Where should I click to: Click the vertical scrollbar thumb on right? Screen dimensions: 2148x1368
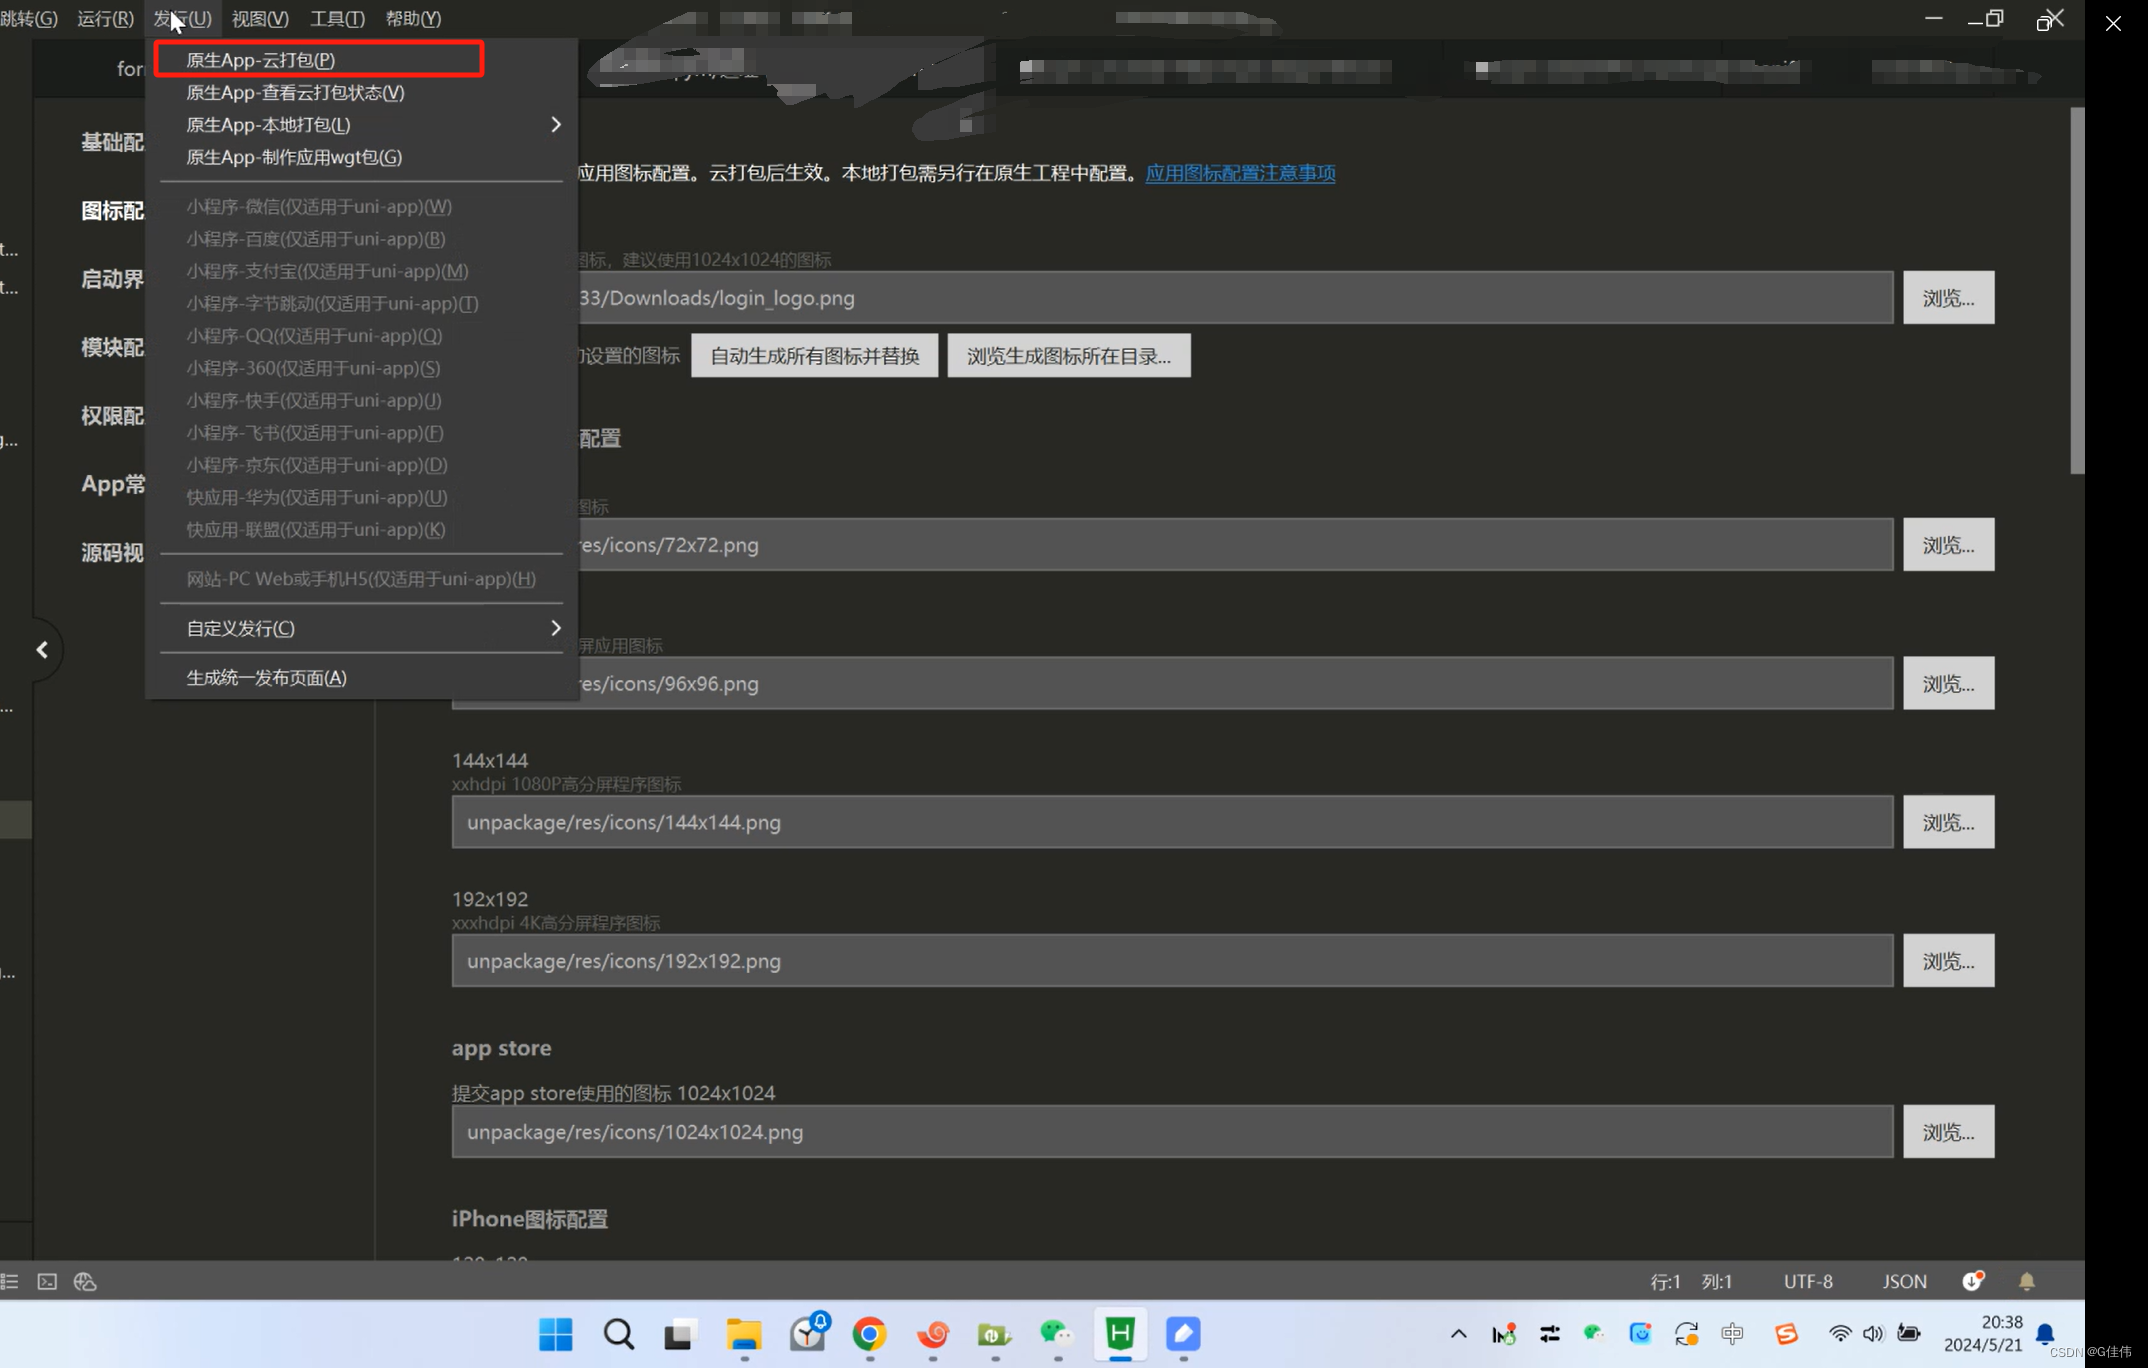point(2077,290)
